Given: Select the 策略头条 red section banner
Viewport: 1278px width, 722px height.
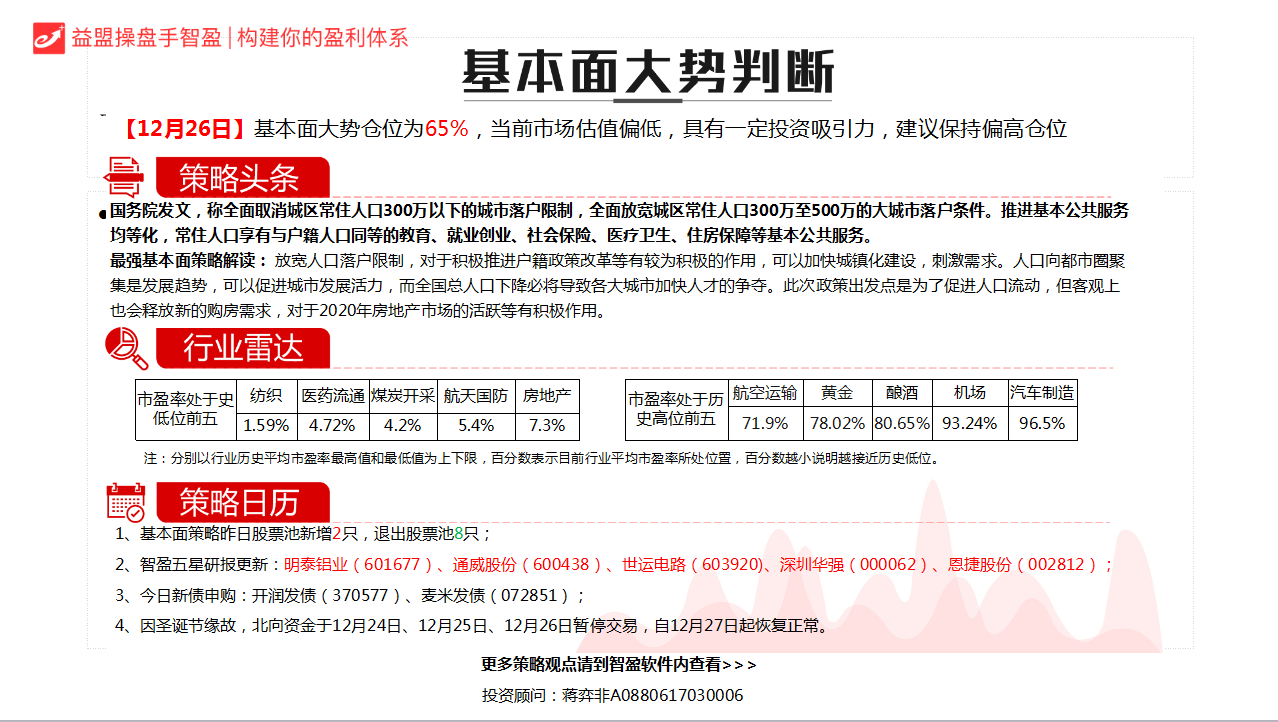Looking at the screenshot, I should (x=240, y=178).
